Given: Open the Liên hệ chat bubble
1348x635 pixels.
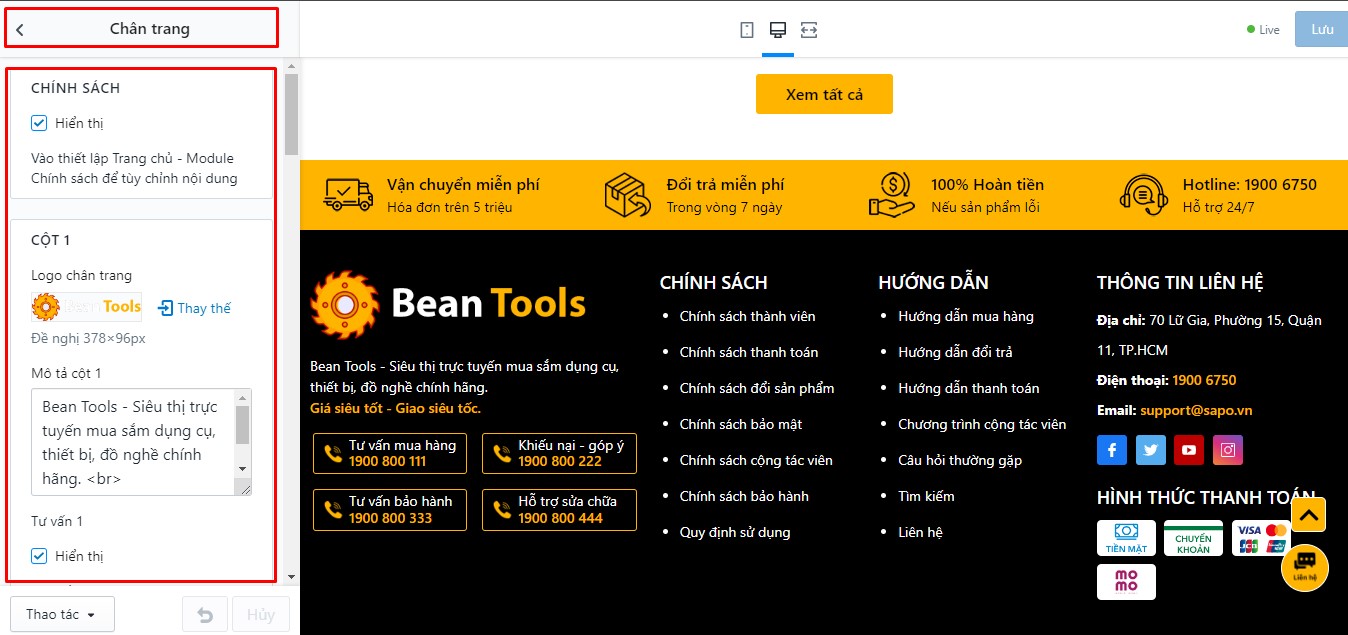Looking at the screenshot, I should pos(1305,567).
